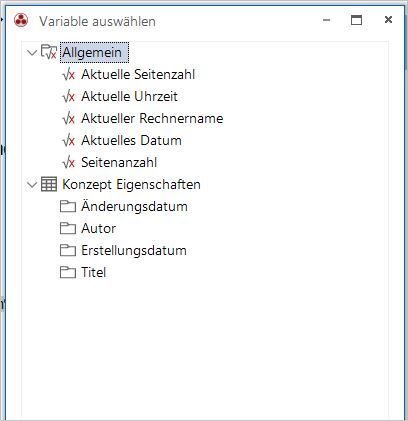
Task: Click the formula icon beside Aktuelles Datum
Action: coord(68,140)
